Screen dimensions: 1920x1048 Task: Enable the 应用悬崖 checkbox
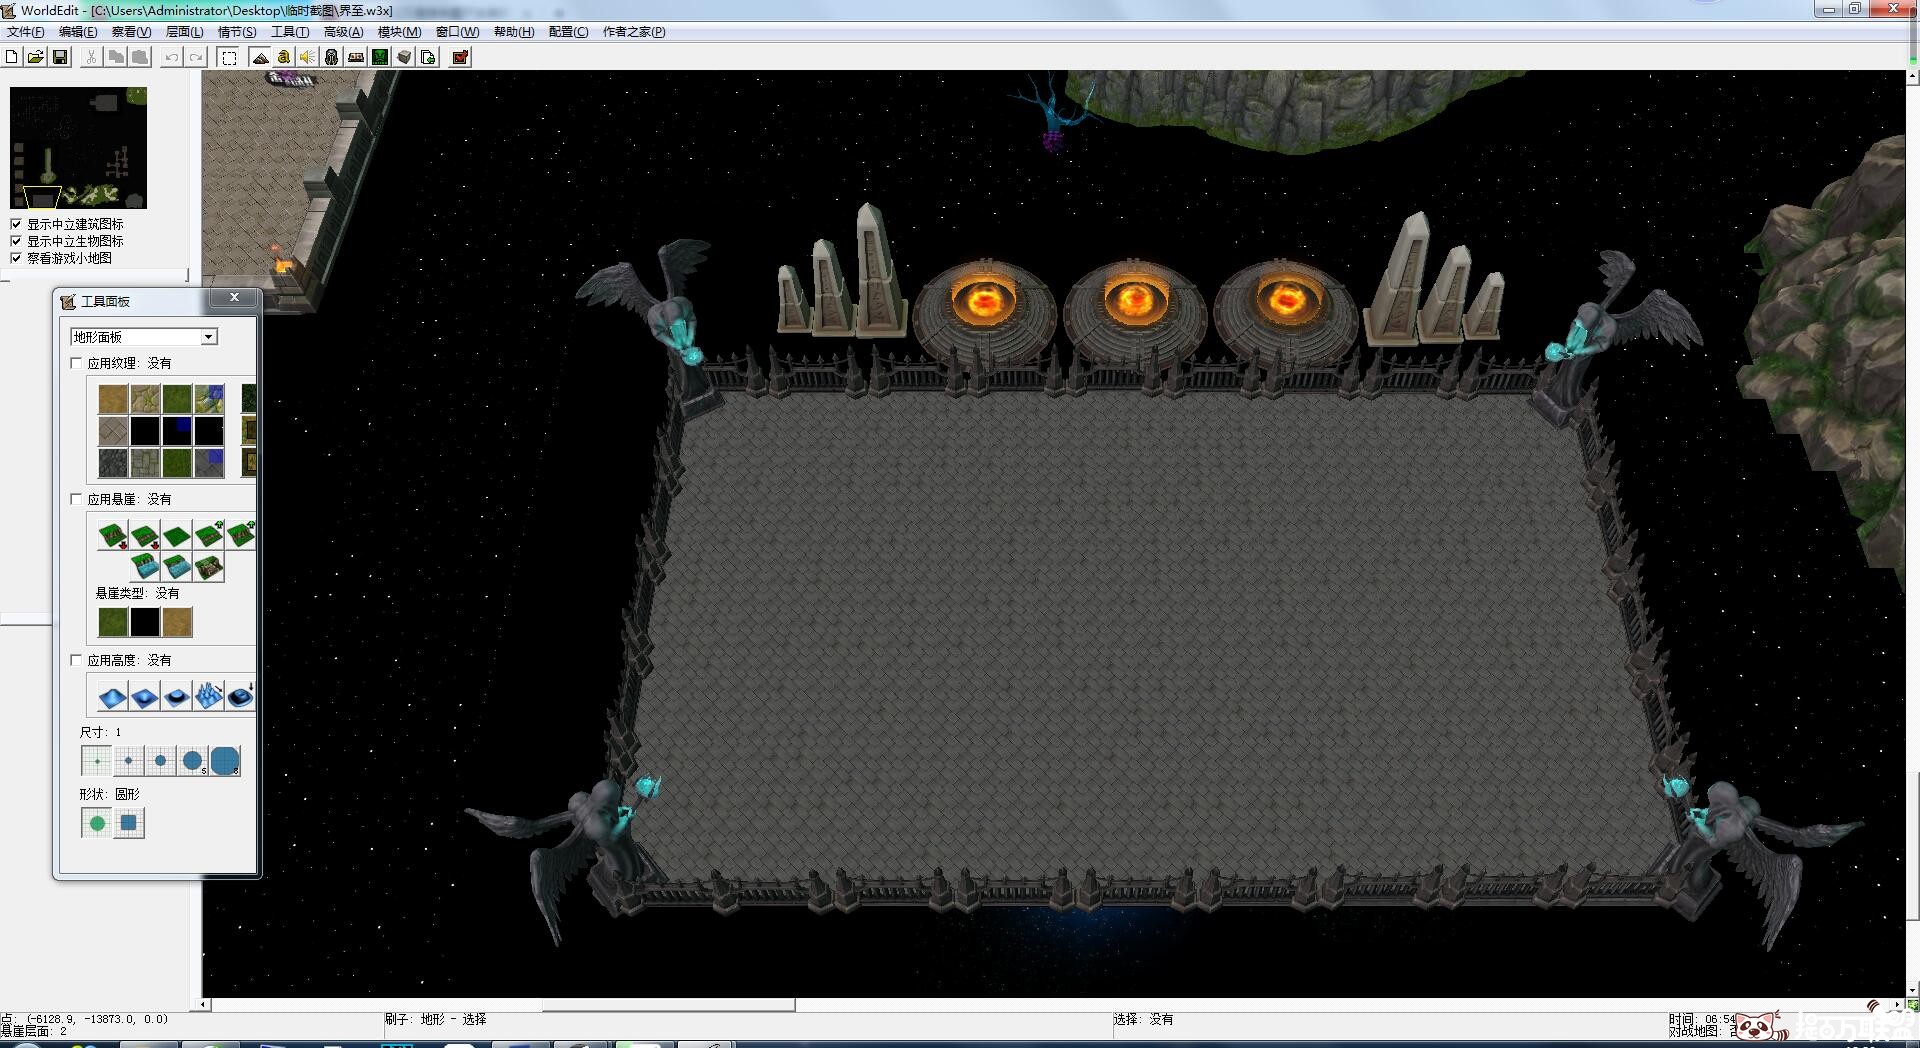pos(77,499)
